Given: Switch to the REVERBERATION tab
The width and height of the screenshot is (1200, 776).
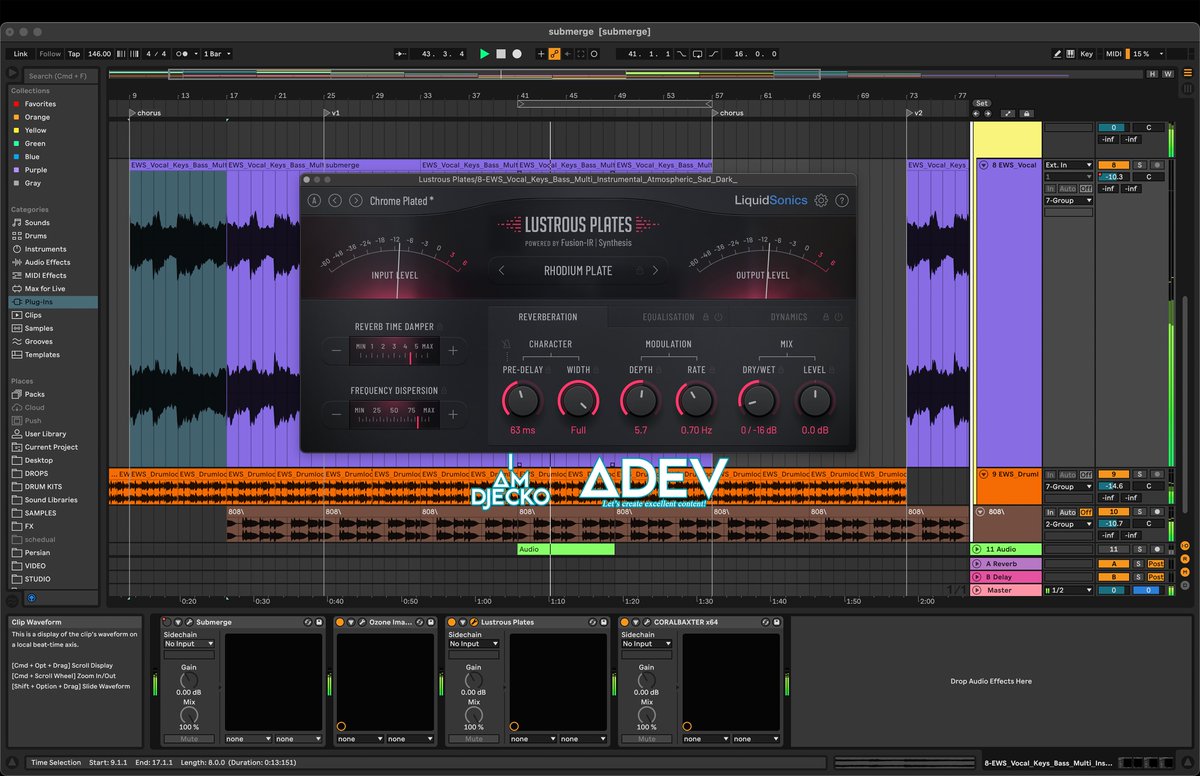Looking at the screenshot, I should tap(547, 317).
